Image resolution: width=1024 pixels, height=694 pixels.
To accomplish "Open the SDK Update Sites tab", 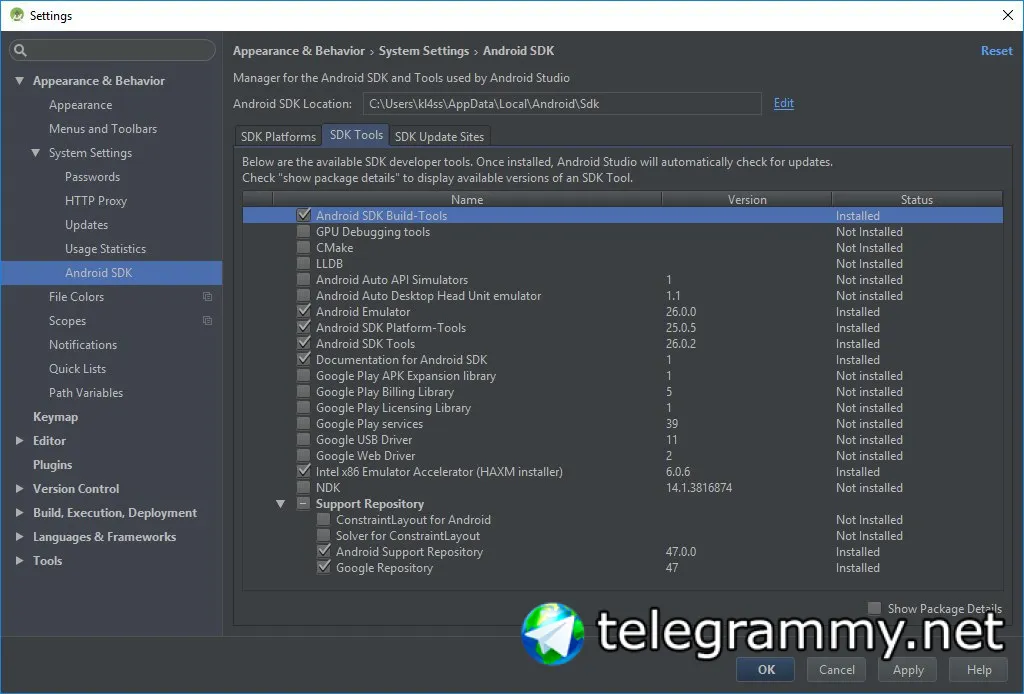I will pyautogui.click(x=440, y=136).
